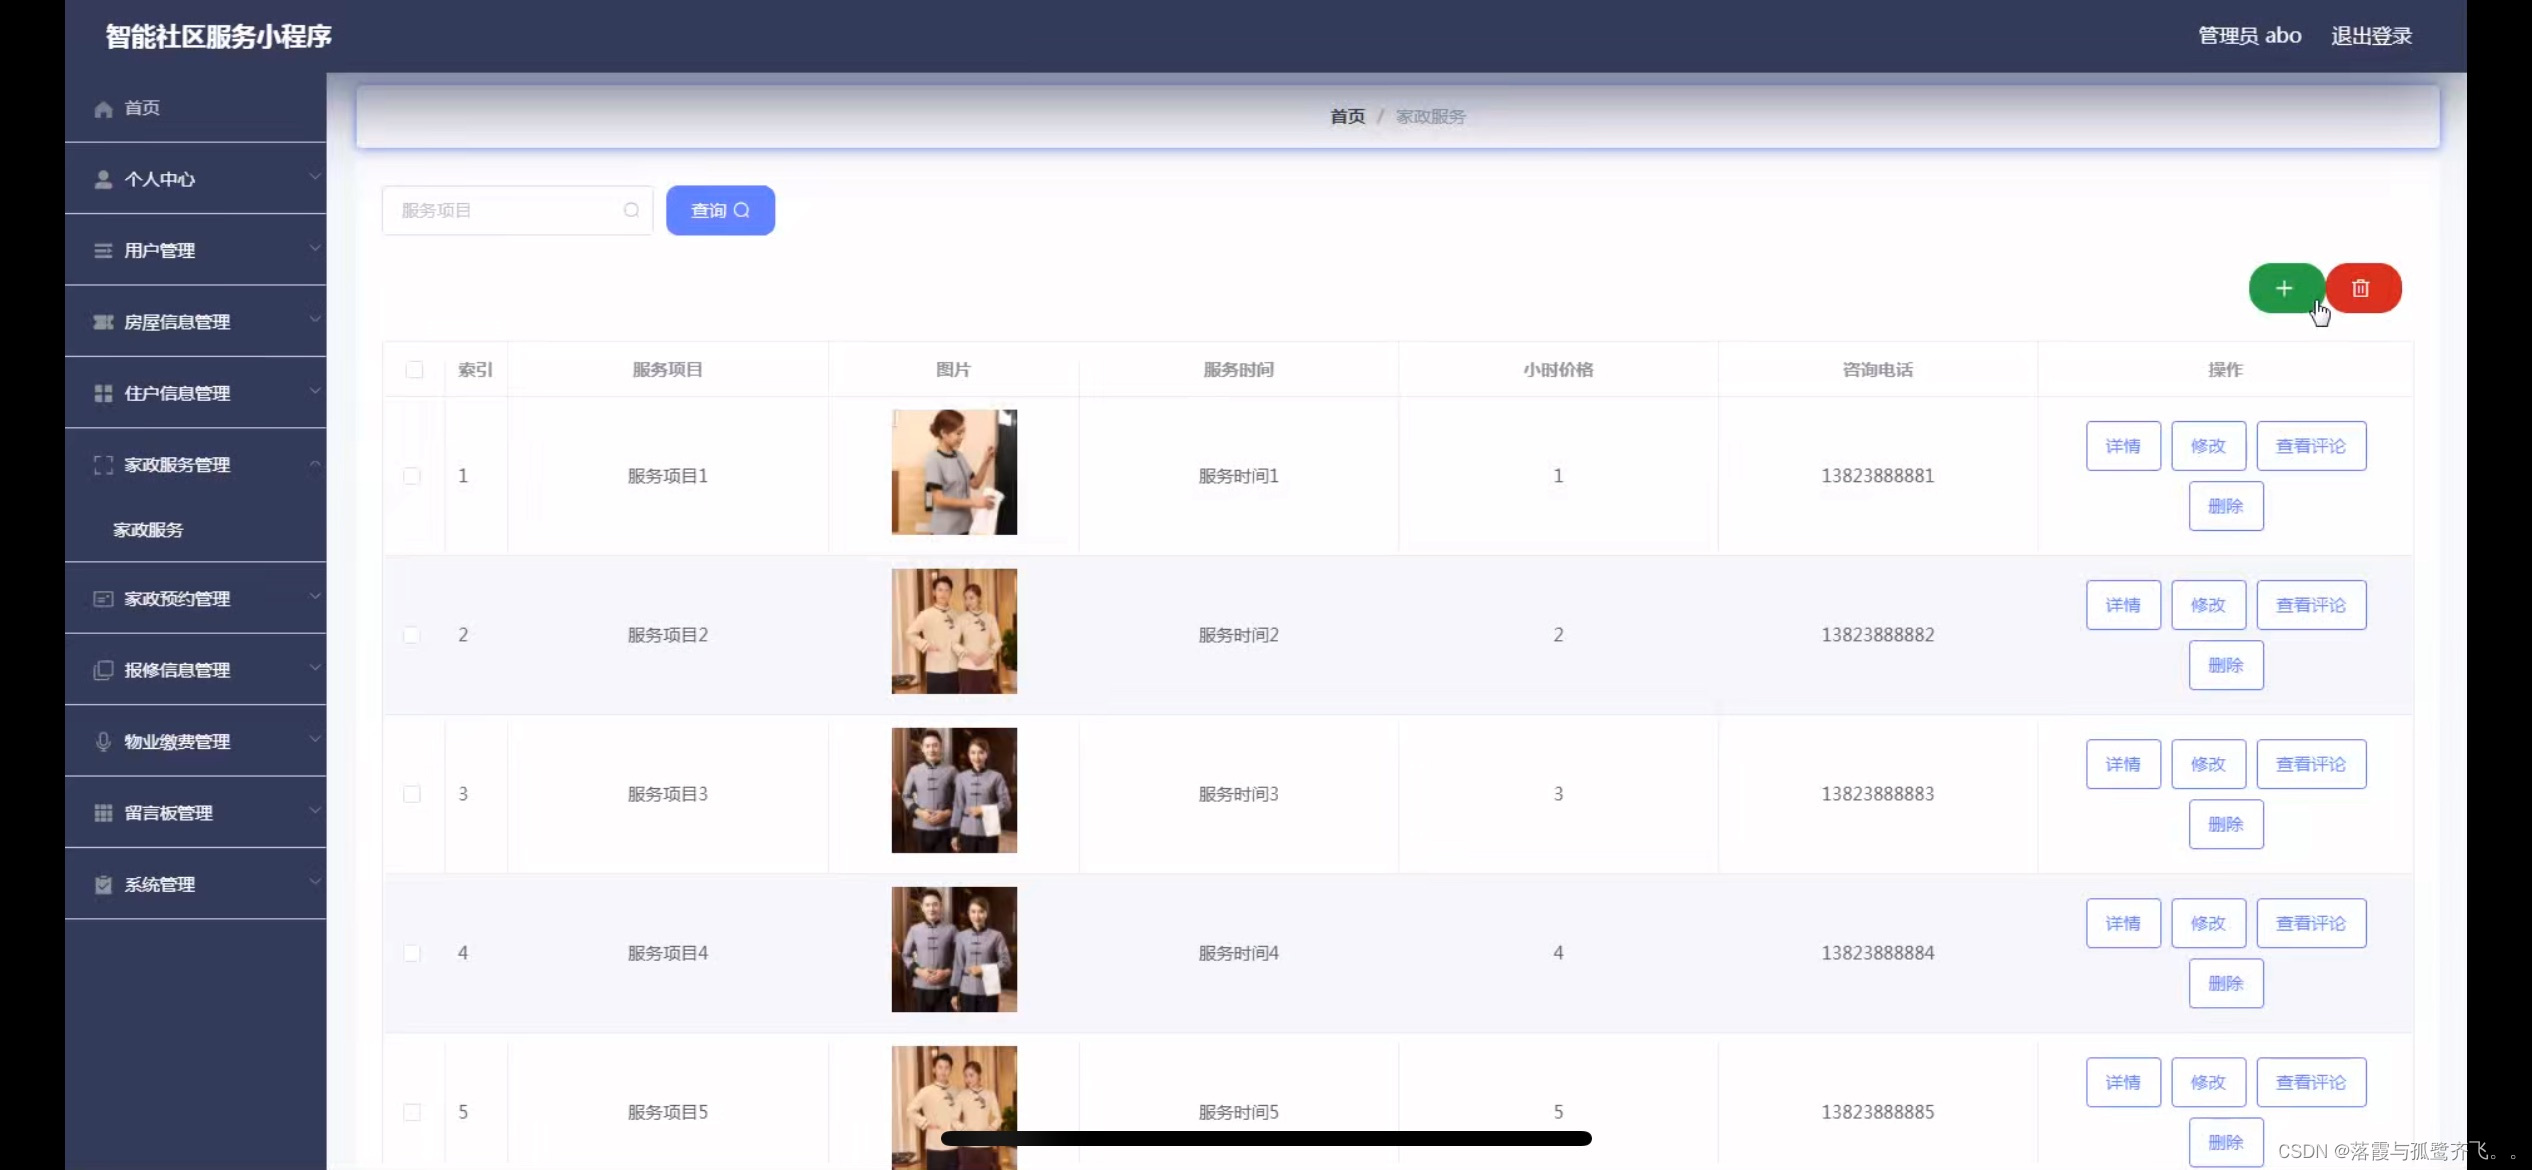Toggle the select-all checkbox in table header
This screenshot has height=1170, width=2532.
click(x=414, y=370)
